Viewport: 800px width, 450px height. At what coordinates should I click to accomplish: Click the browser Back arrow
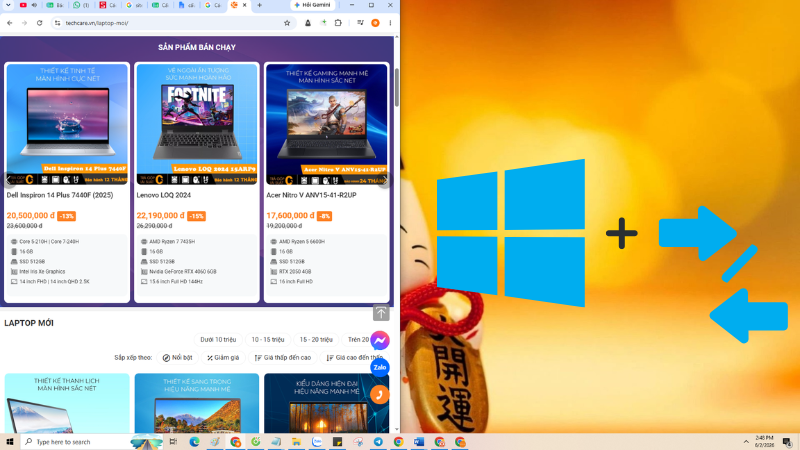(x=10, y=23)
